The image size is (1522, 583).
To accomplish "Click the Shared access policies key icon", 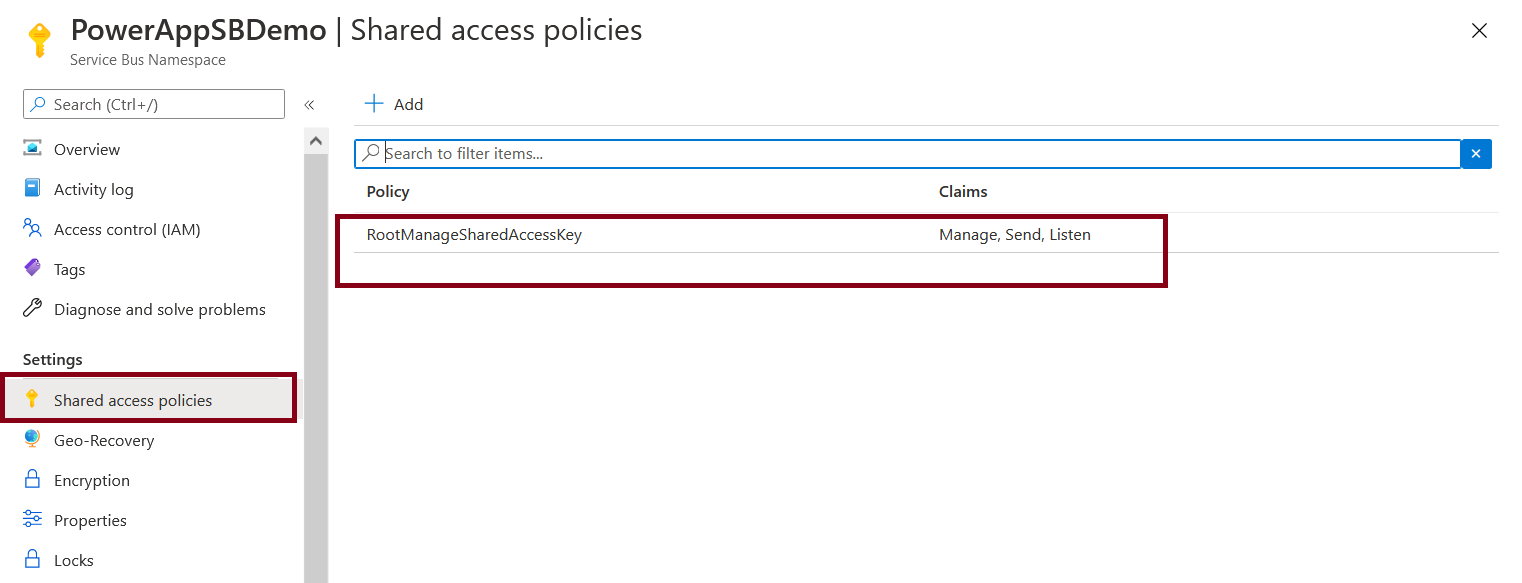I will tap(33, 399).
